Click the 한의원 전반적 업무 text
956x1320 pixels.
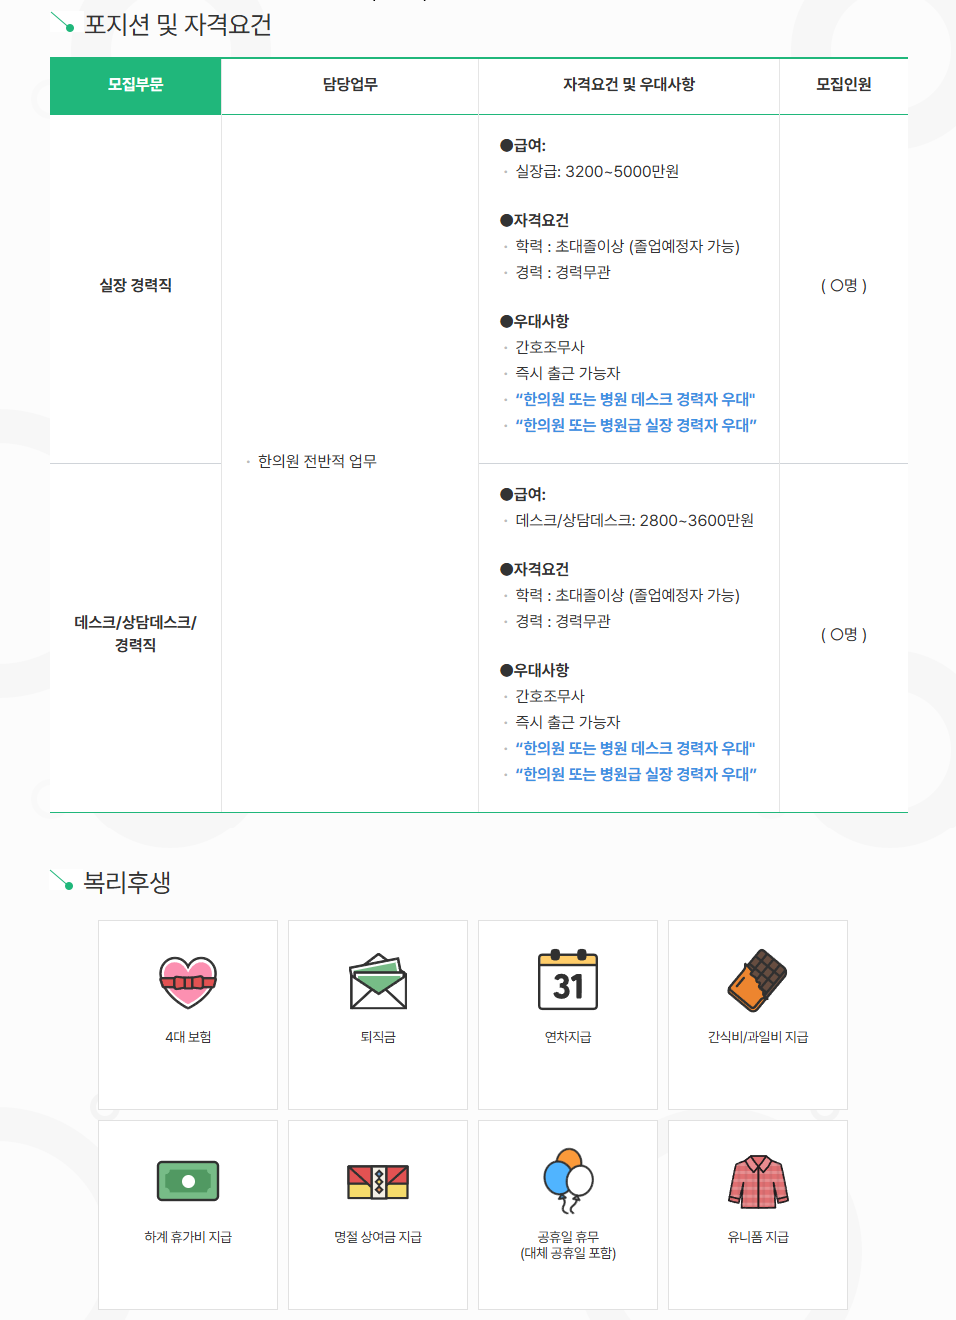pyautogui.click(x=317, y=461)
